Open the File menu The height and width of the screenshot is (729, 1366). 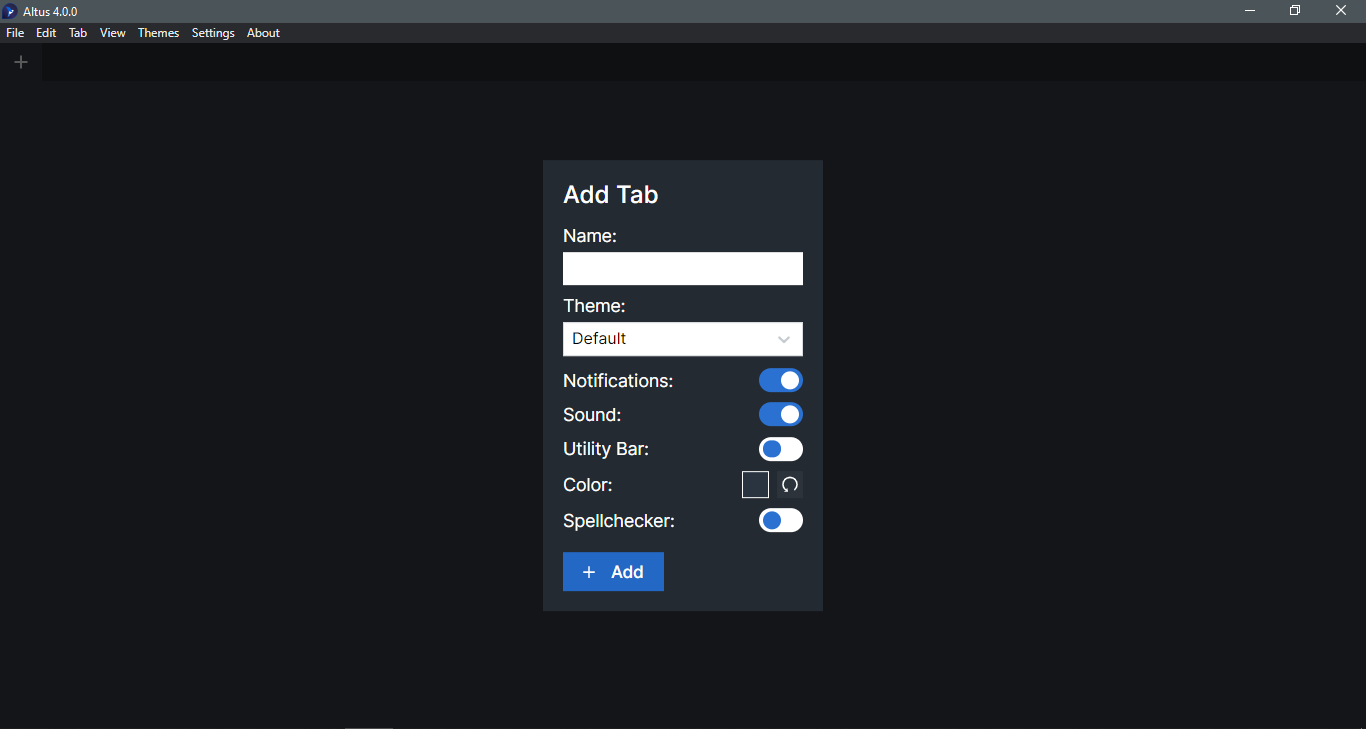pyautogui.click(x=15, y=33)
